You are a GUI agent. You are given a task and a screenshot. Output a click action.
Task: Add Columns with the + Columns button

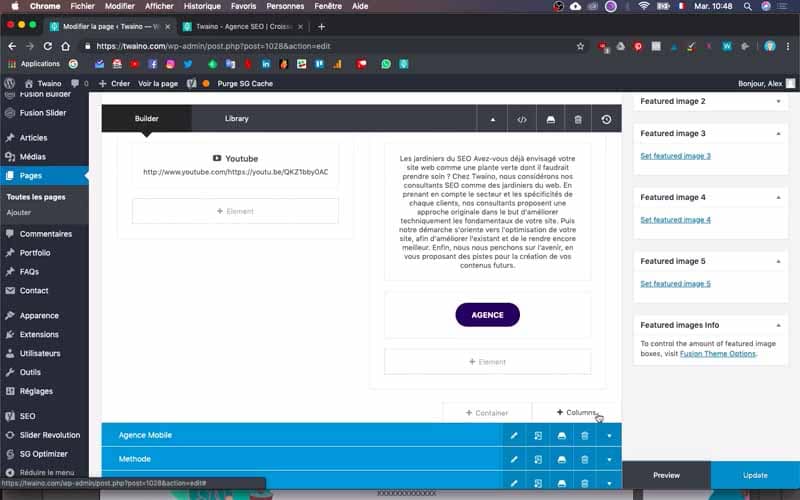pos(577,412)
